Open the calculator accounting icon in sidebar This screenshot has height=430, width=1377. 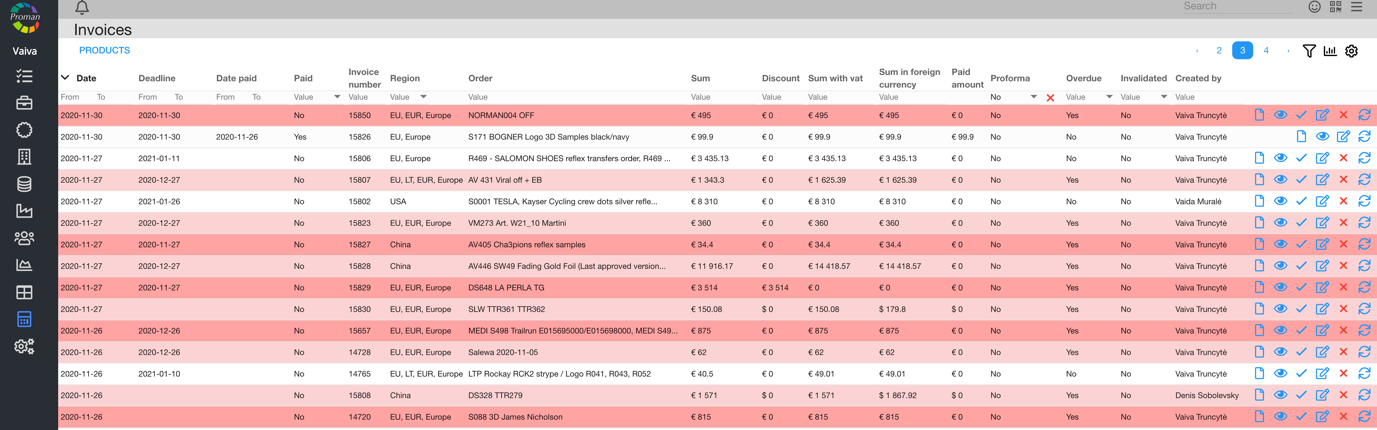[x=24, y=320]
